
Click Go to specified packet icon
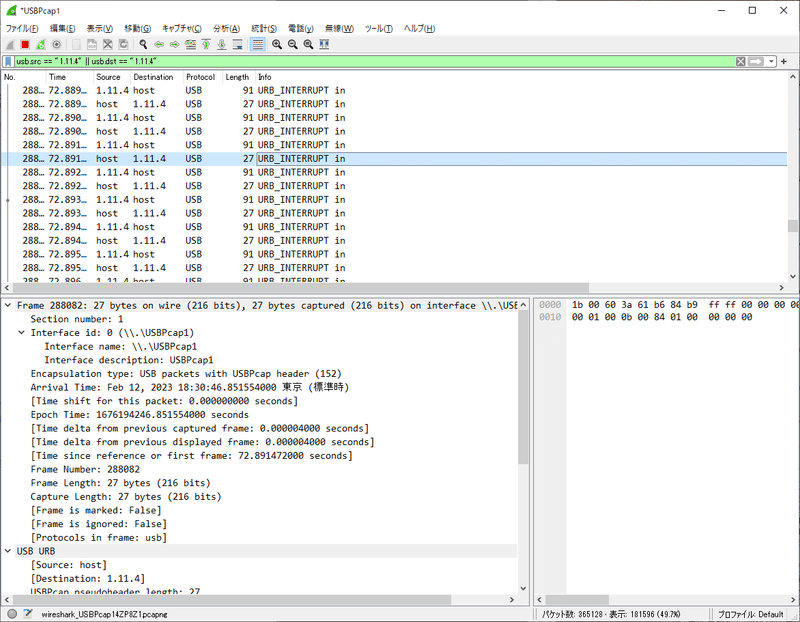(x=190, y=45)
